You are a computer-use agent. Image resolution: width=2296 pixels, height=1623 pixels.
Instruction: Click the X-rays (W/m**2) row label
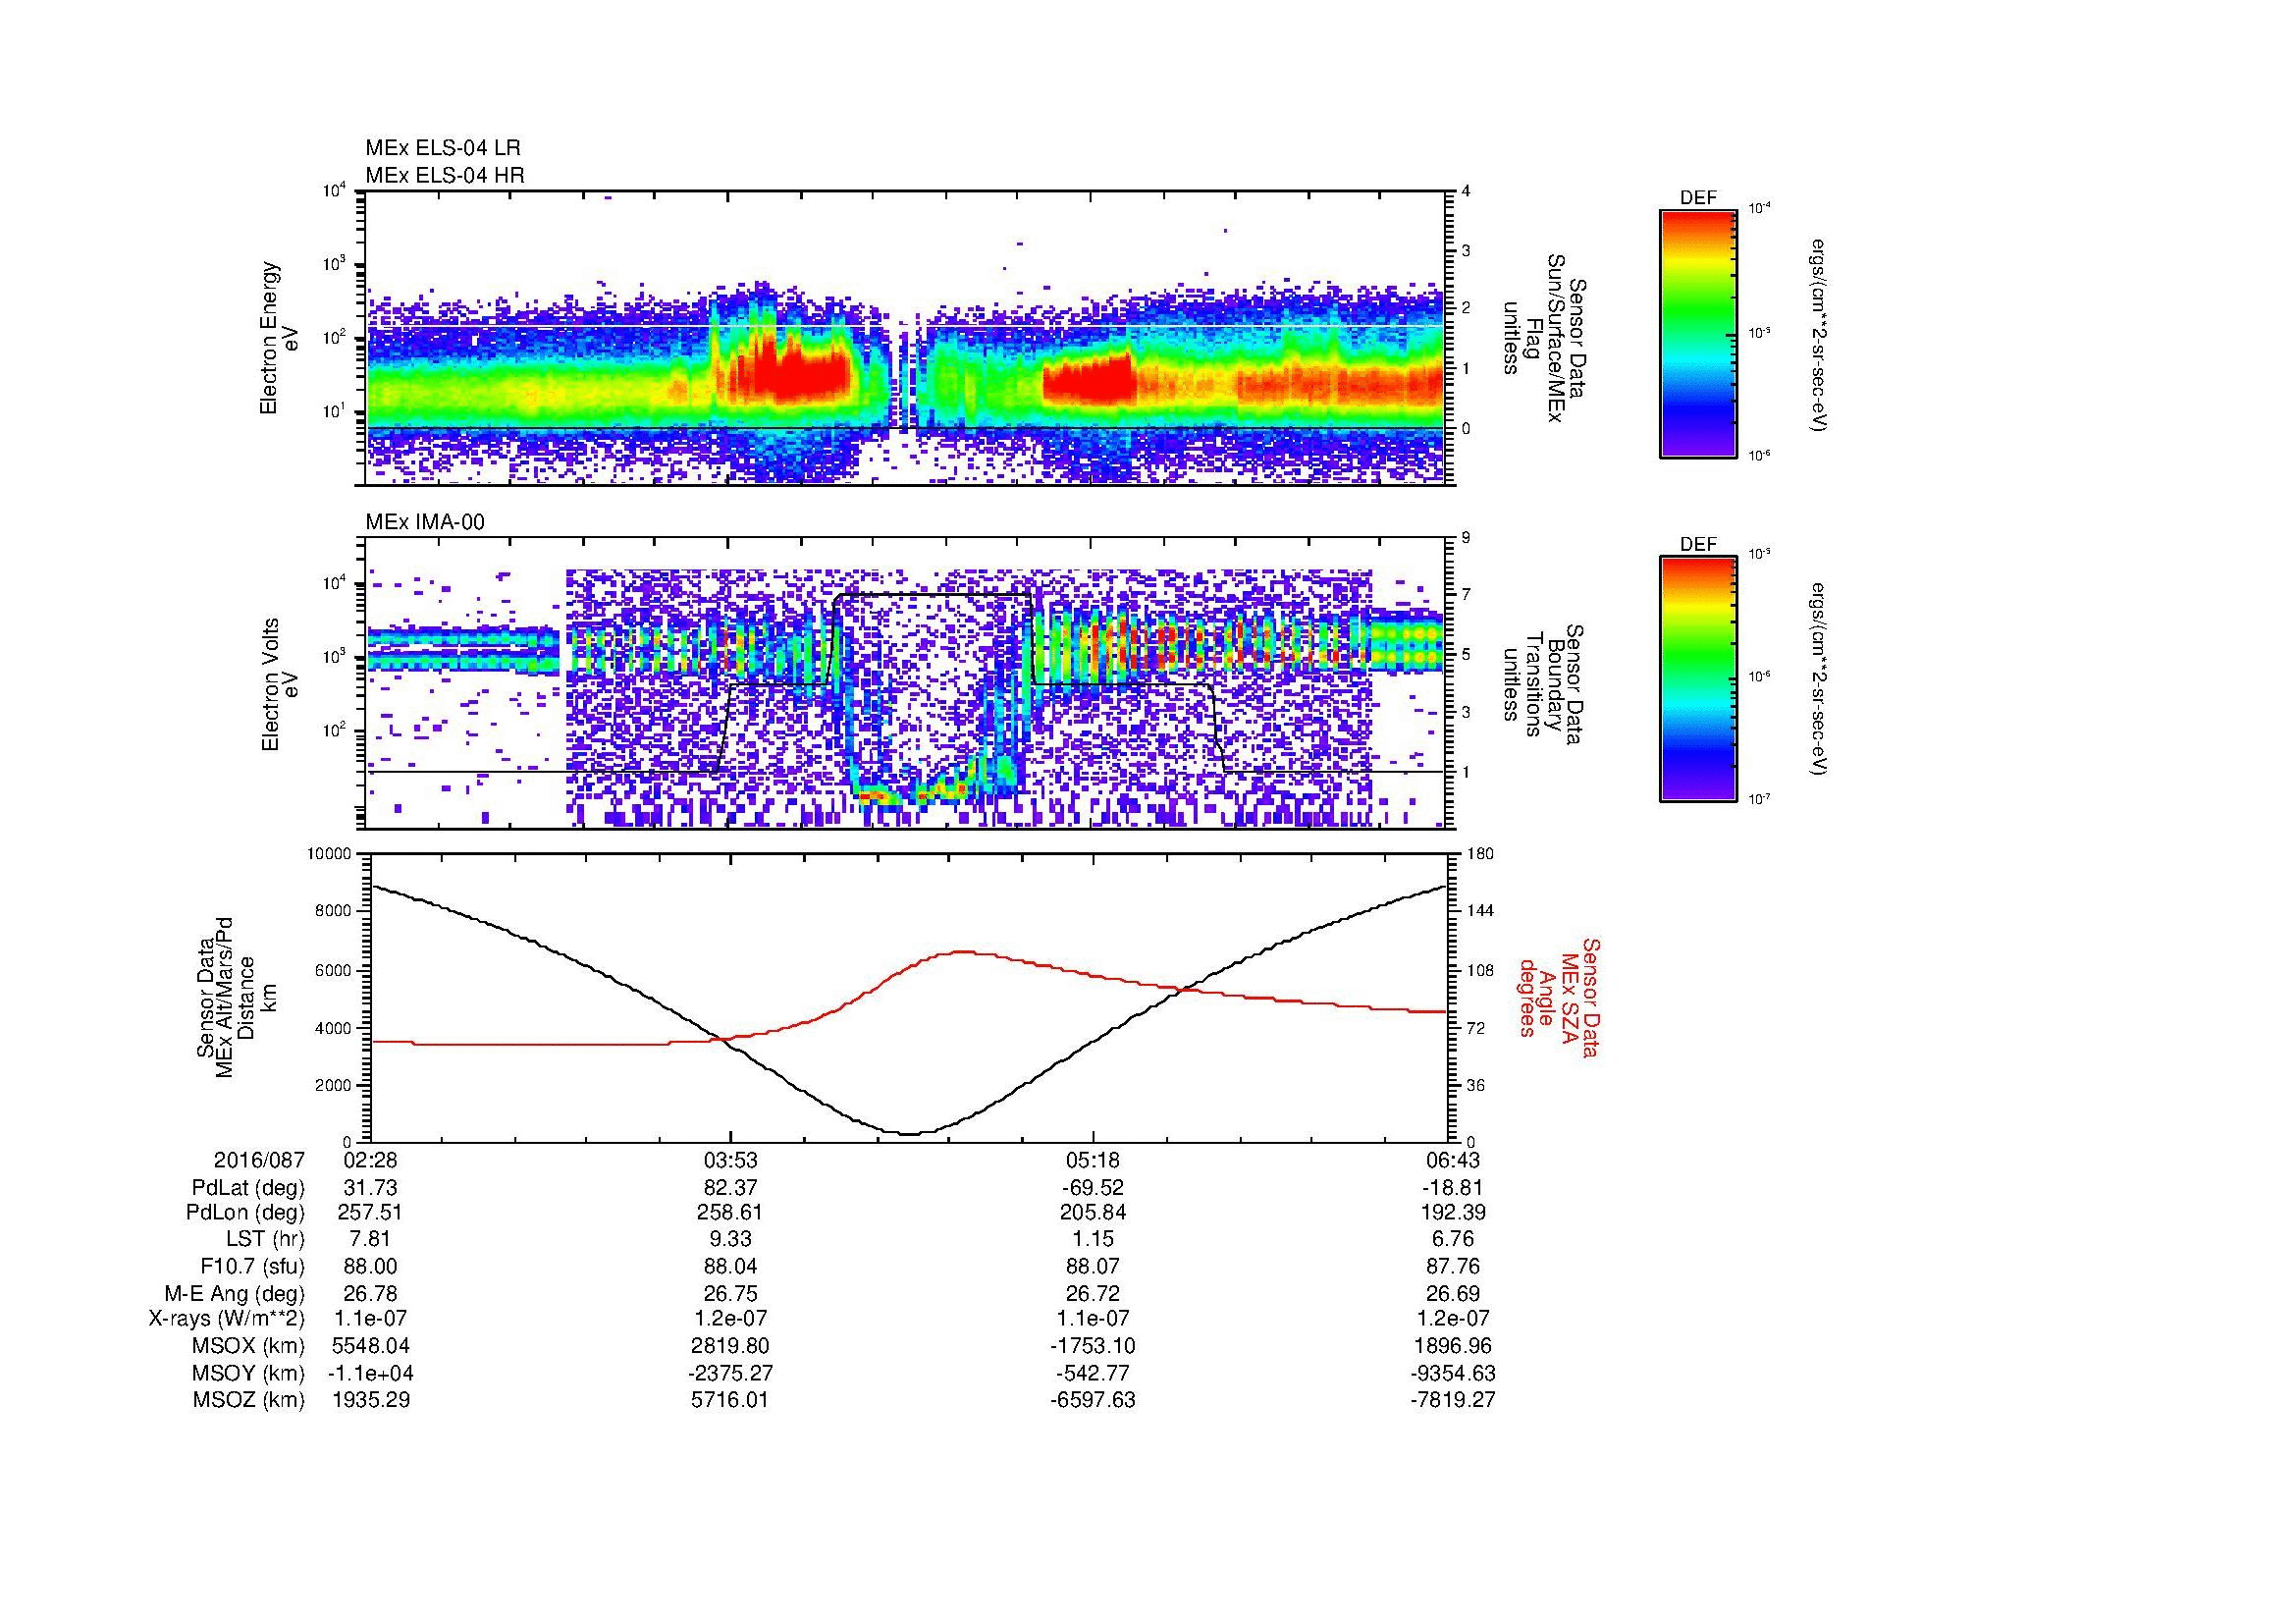coord(227,1319)
